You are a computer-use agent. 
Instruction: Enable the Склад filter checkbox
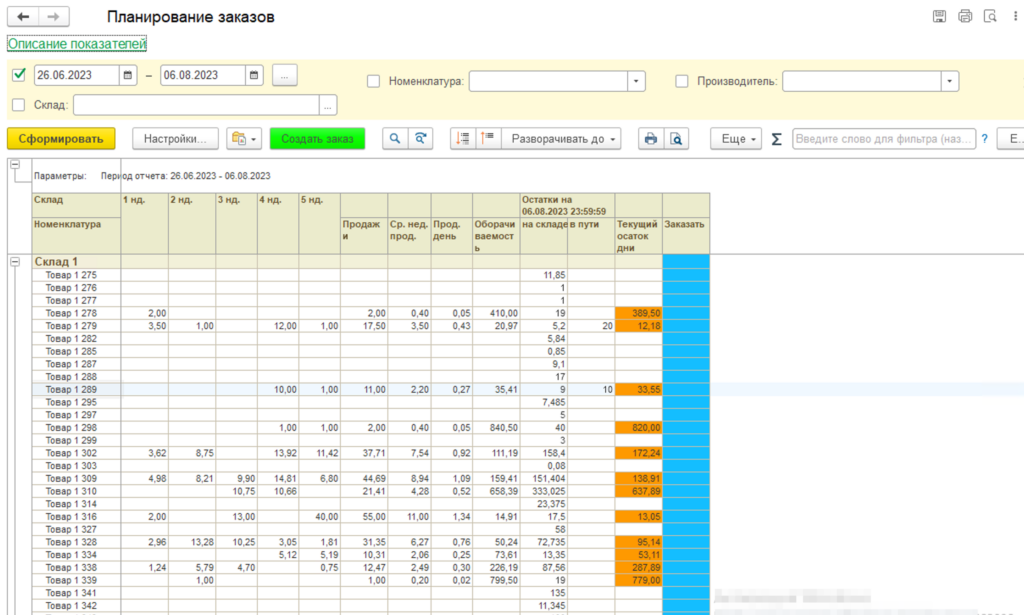tap(19, 104)
